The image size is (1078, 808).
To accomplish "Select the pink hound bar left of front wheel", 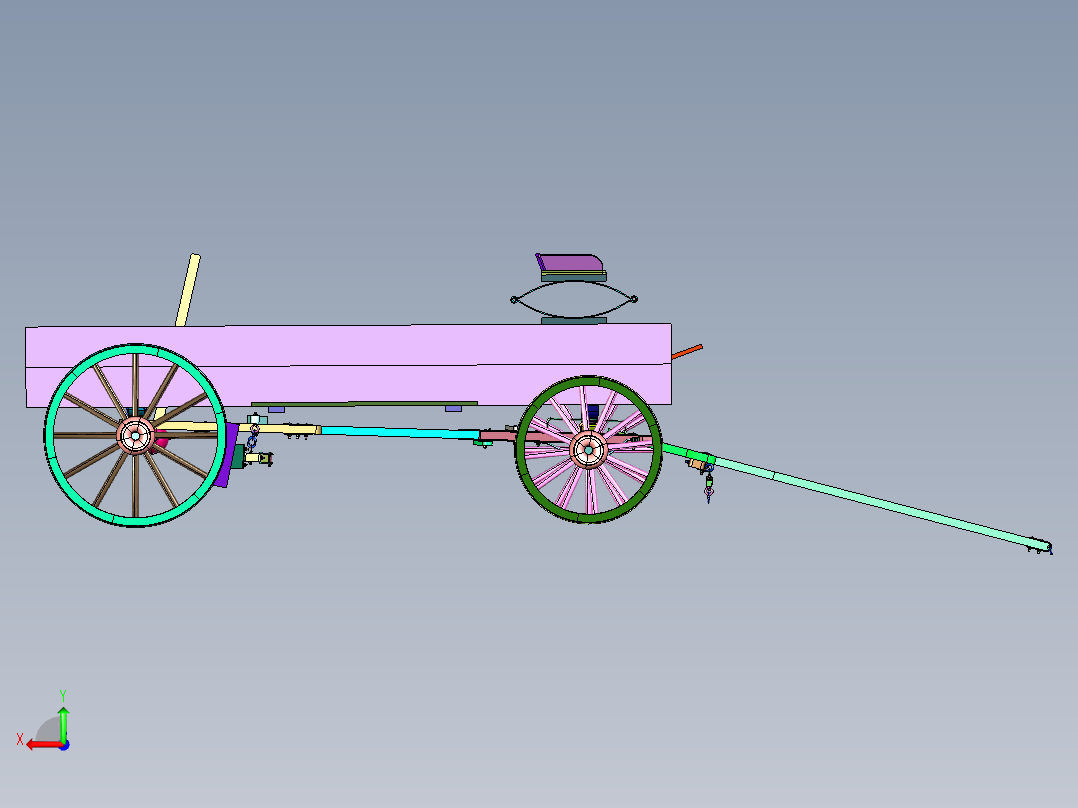I will tap(499, 435).
